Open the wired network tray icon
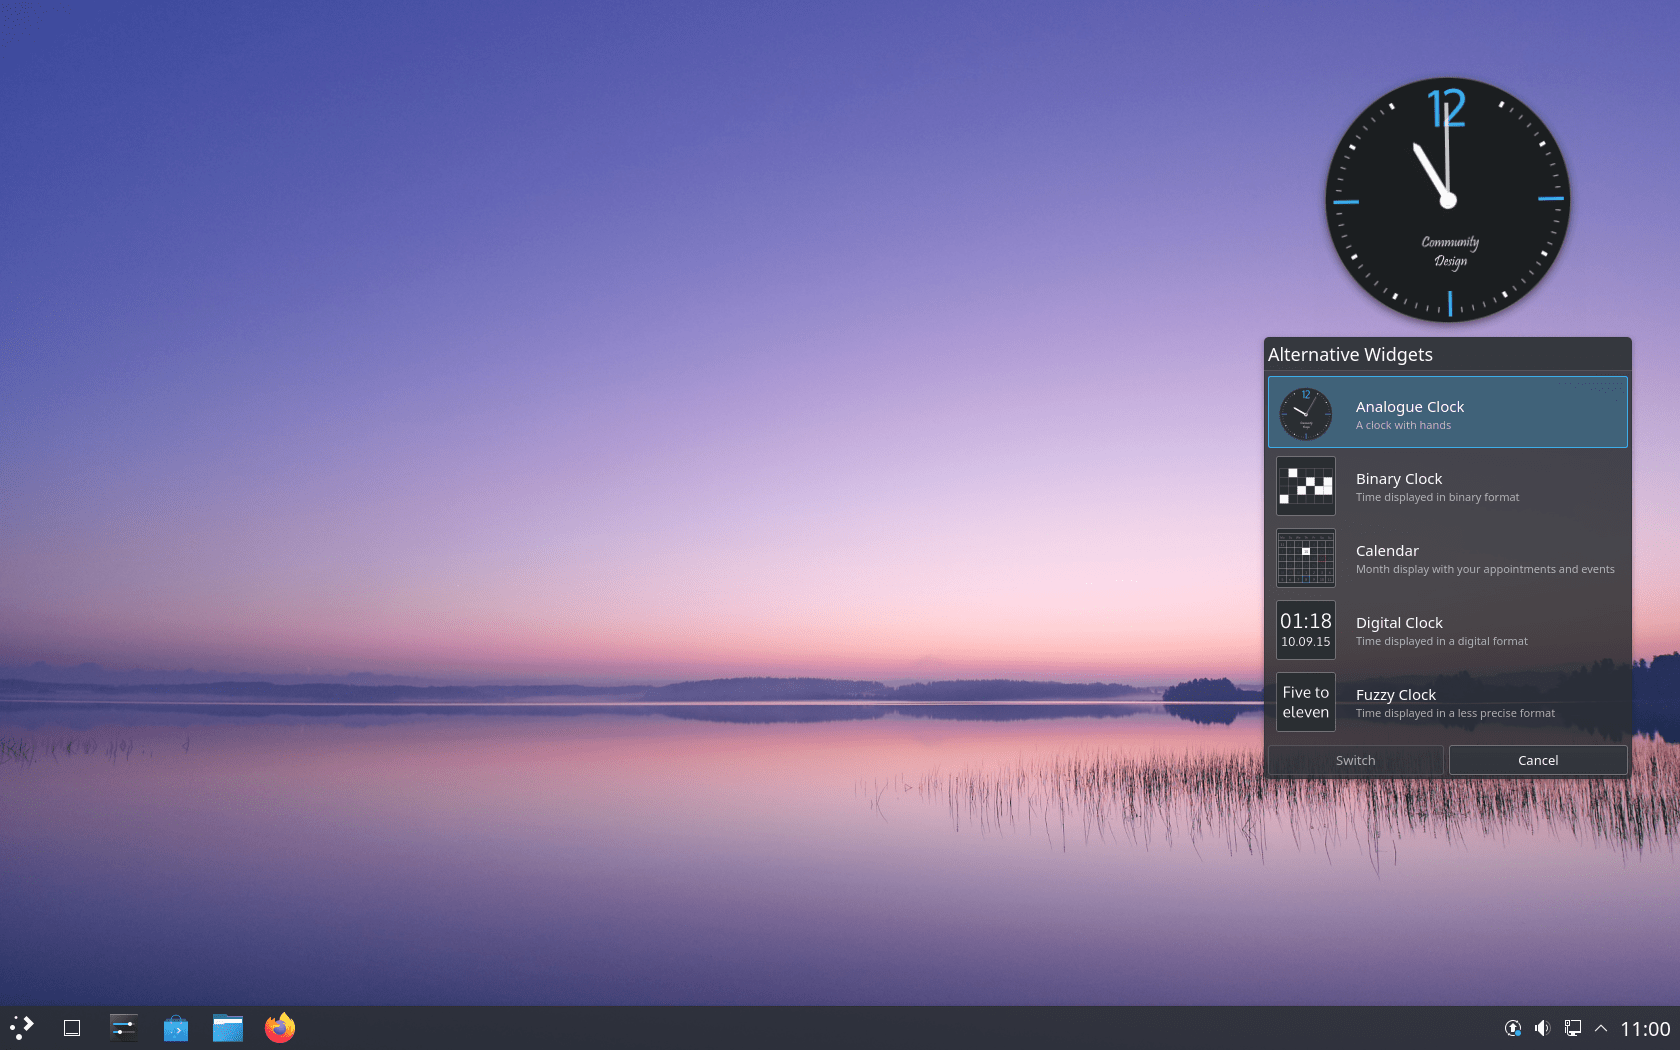 [1572, 1028]
